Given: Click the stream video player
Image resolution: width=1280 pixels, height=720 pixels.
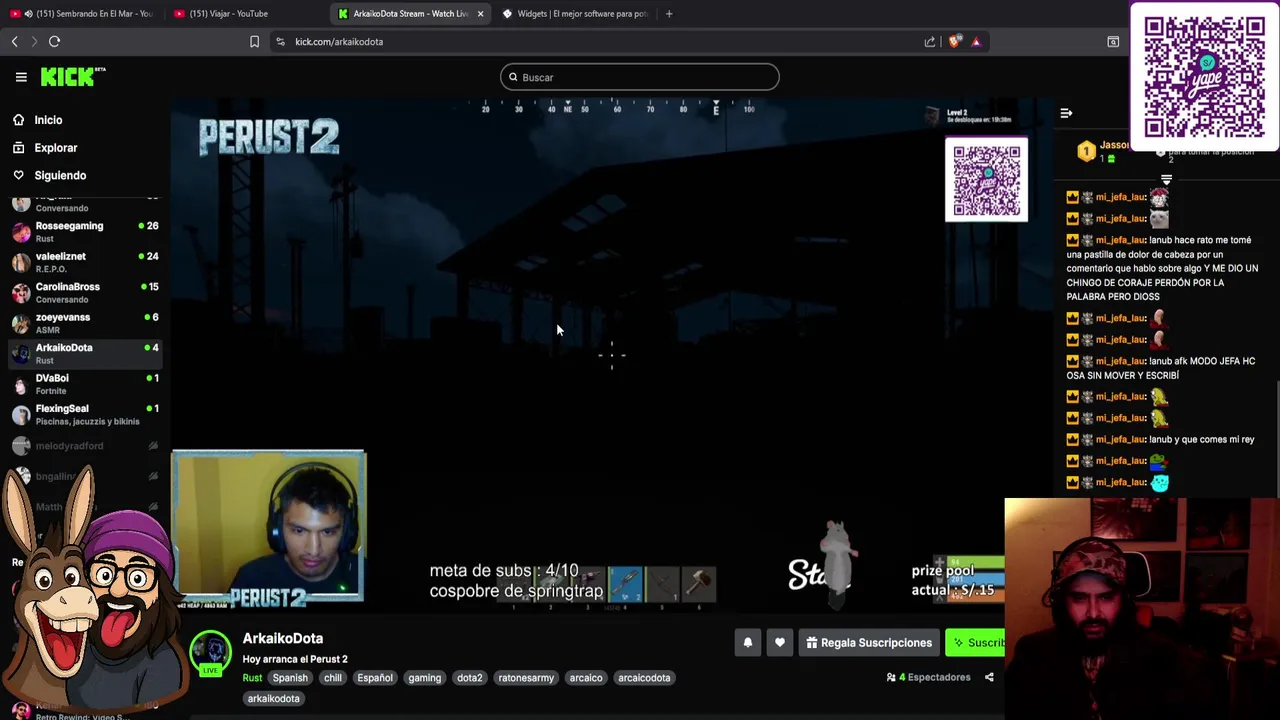Looking at the screenshot, I should (610, 355).
